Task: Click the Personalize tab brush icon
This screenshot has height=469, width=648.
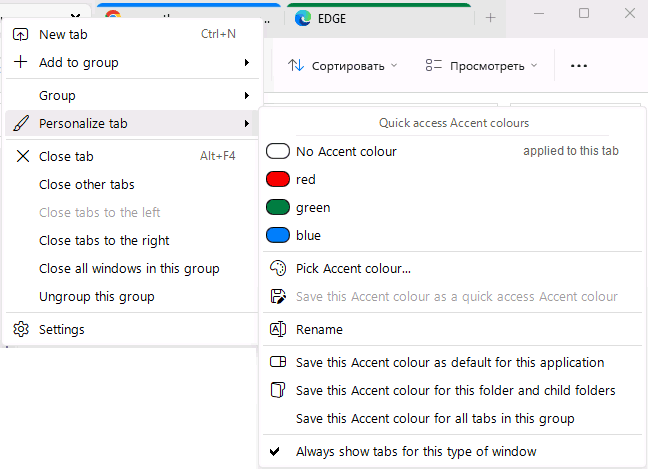Action: [x=21, y=124]
